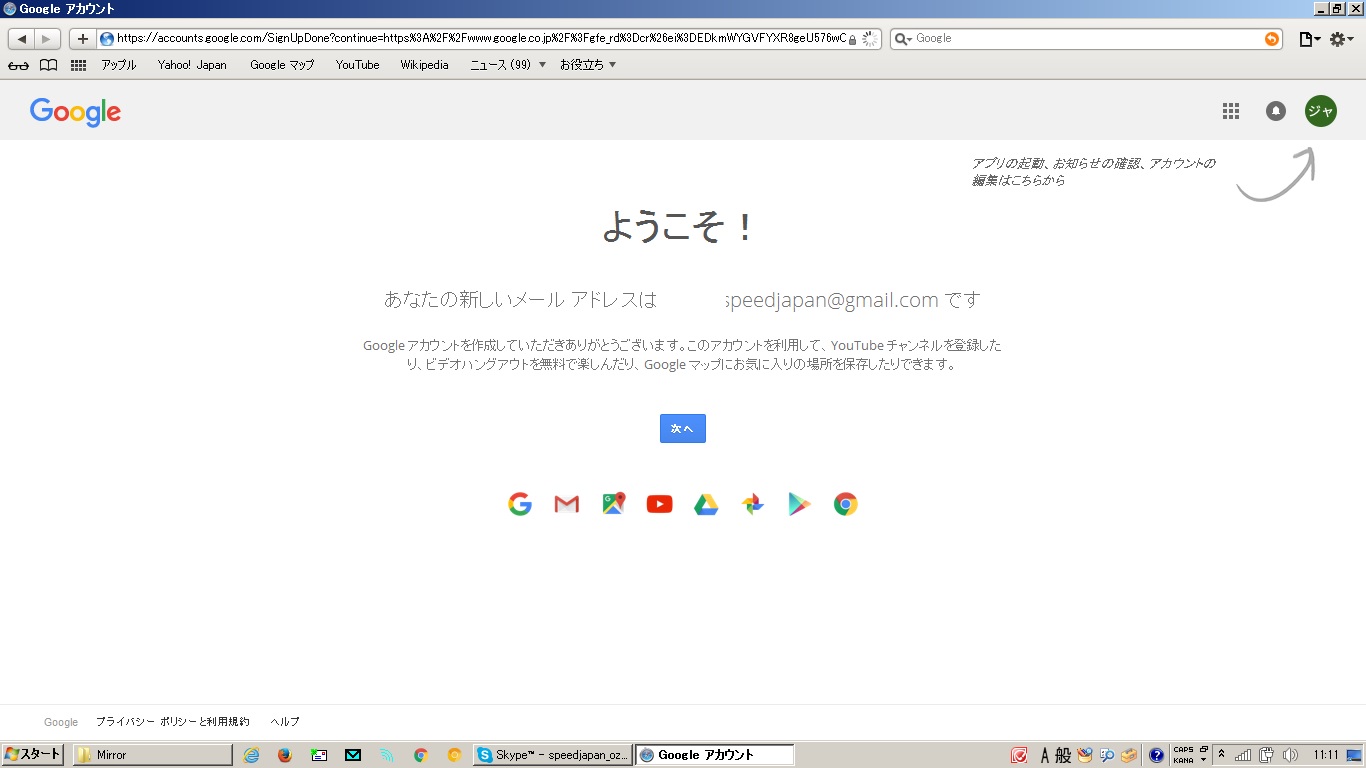Screen dimensions: 1366x768
Task: Open the ヘルプ footer link
Action: [284, 721]
